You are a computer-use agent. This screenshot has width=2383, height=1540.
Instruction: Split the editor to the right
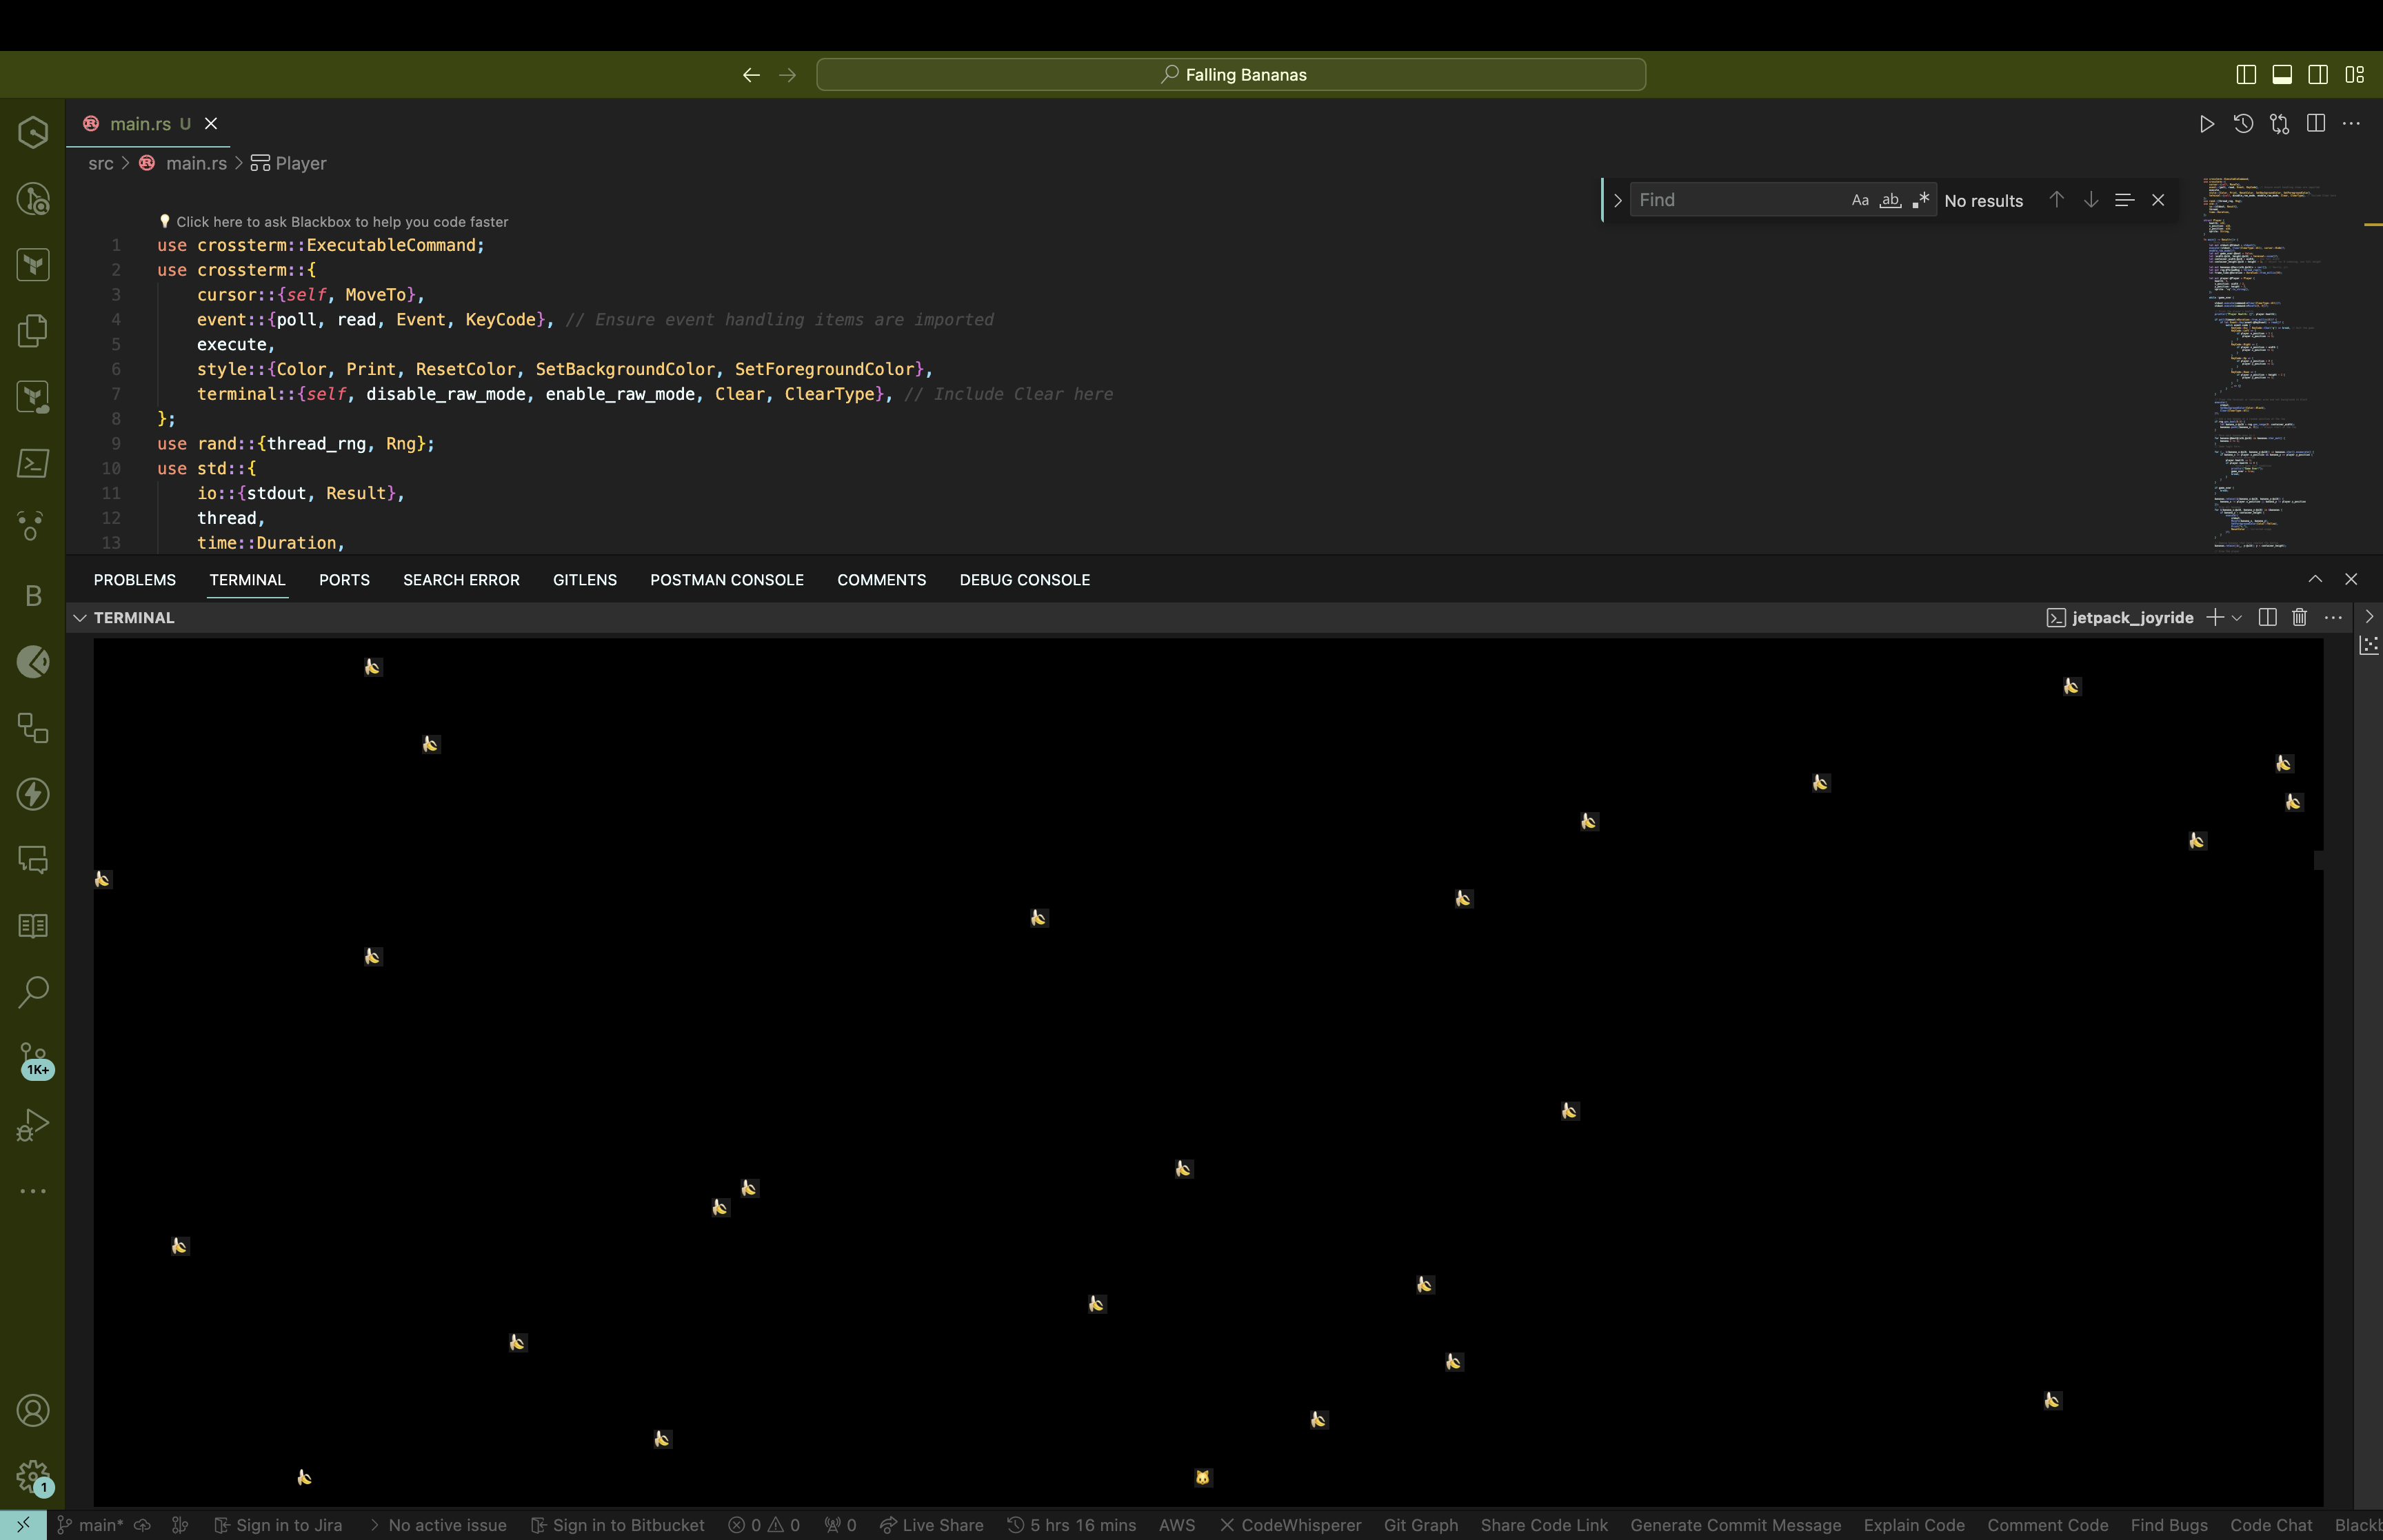pos(2316,124)
